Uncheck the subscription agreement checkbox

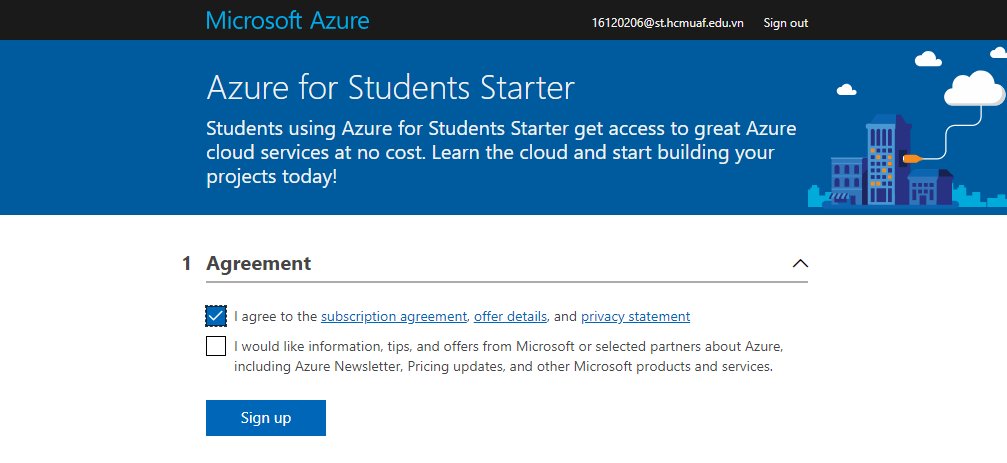click(x=216, y=316)
